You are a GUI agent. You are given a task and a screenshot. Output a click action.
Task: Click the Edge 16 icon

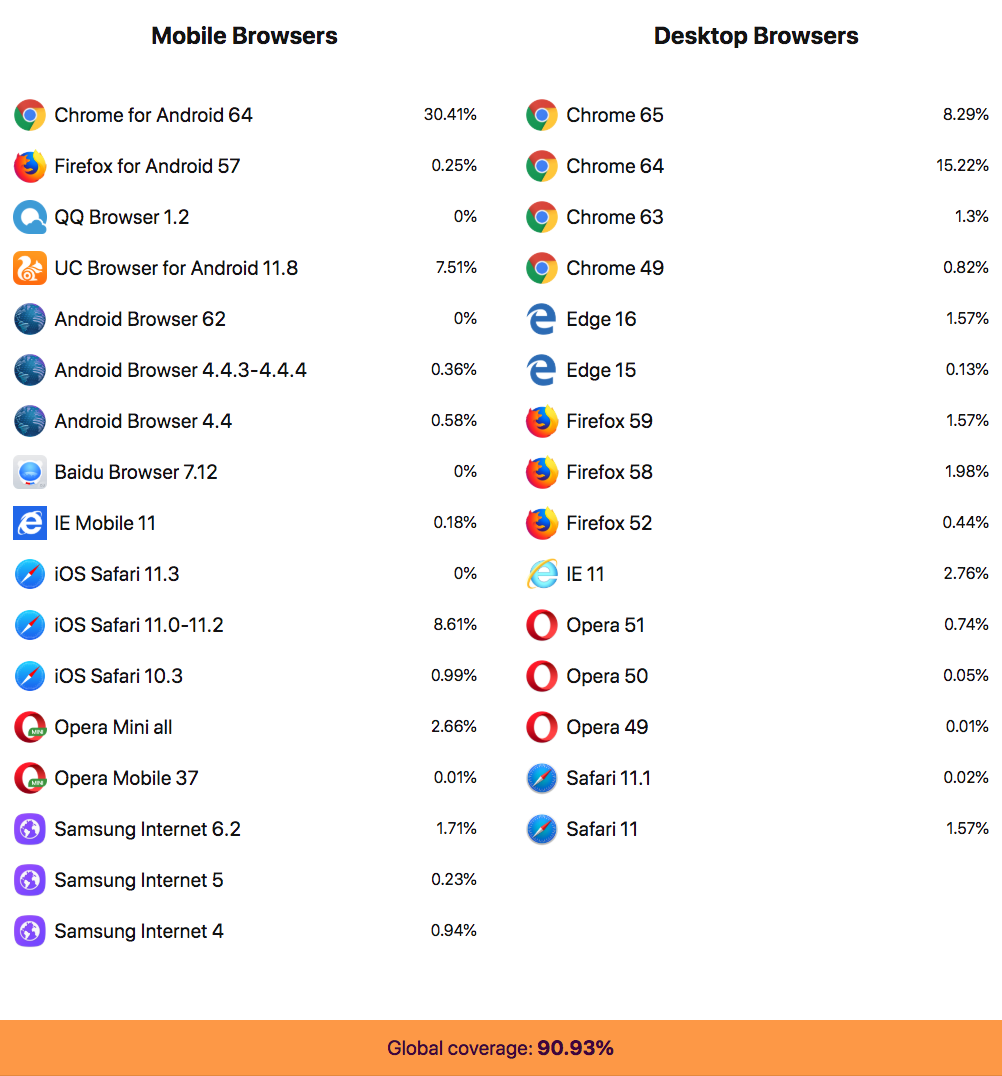point(542,319)
